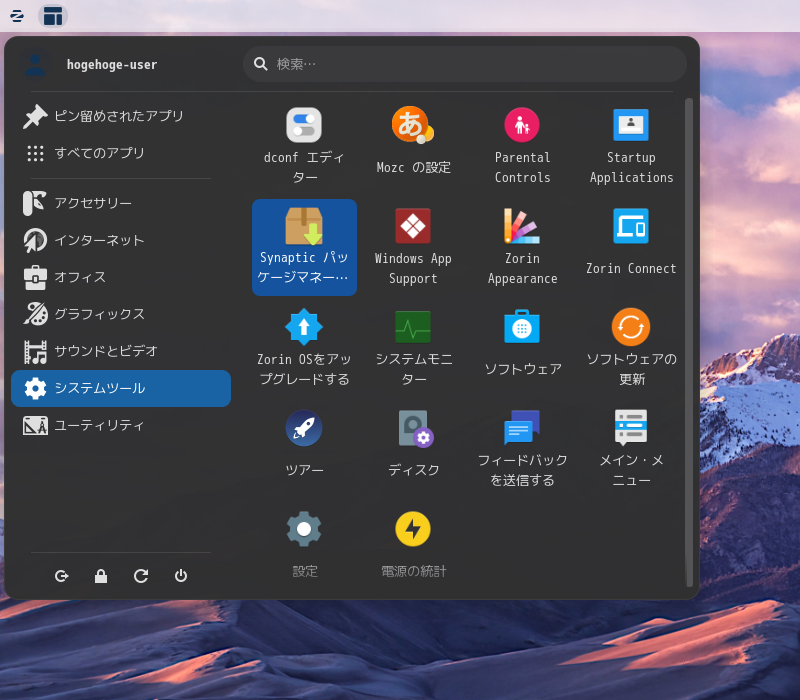Select システムツール category

(121, 388)
